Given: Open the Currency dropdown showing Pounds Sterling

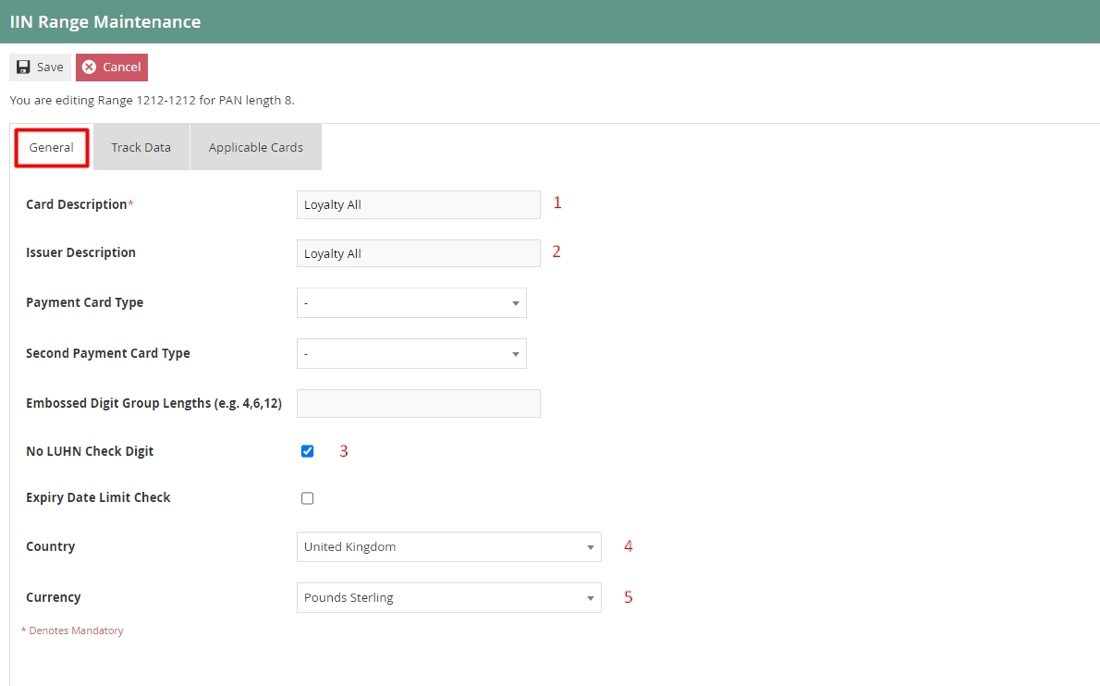Looking at the screenshot, I should [590, 597].
